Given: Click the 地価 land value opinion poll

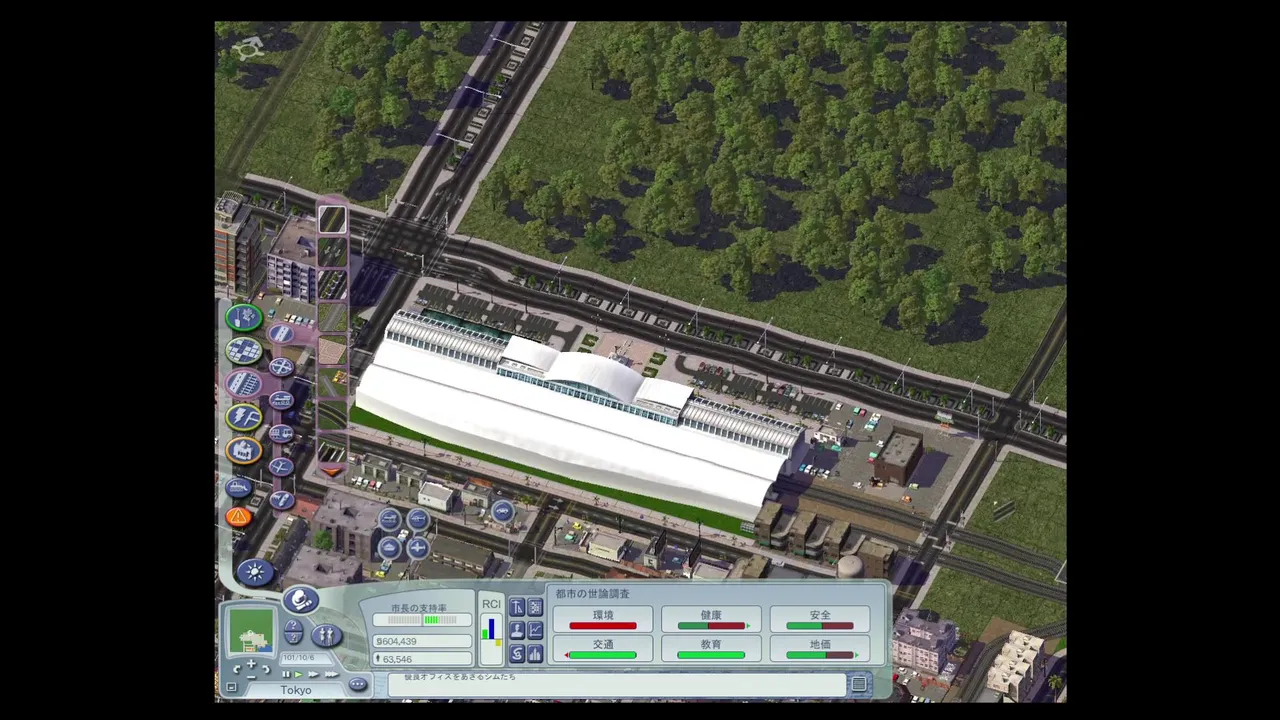Looking at the screenshot, I should (820, 649).
